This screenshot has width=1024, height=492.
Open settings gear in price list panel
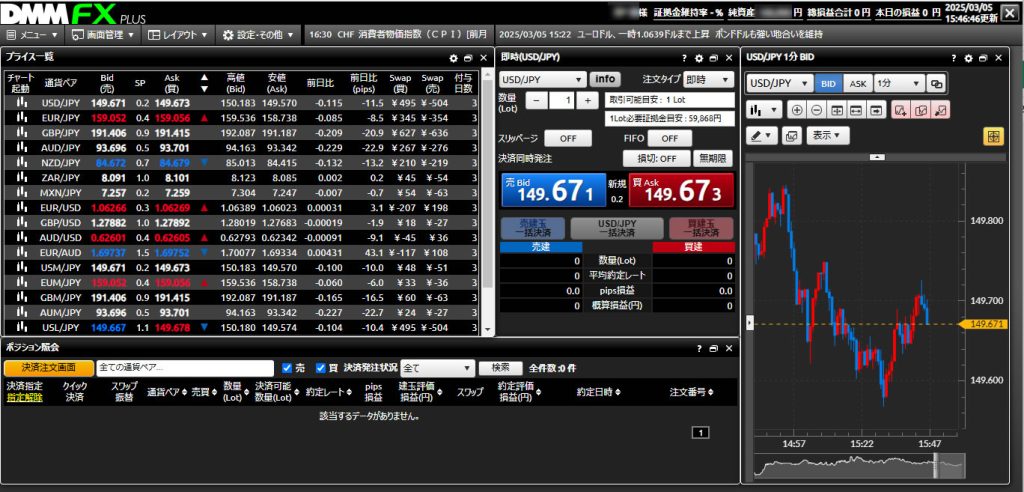[x=454, y=59]
